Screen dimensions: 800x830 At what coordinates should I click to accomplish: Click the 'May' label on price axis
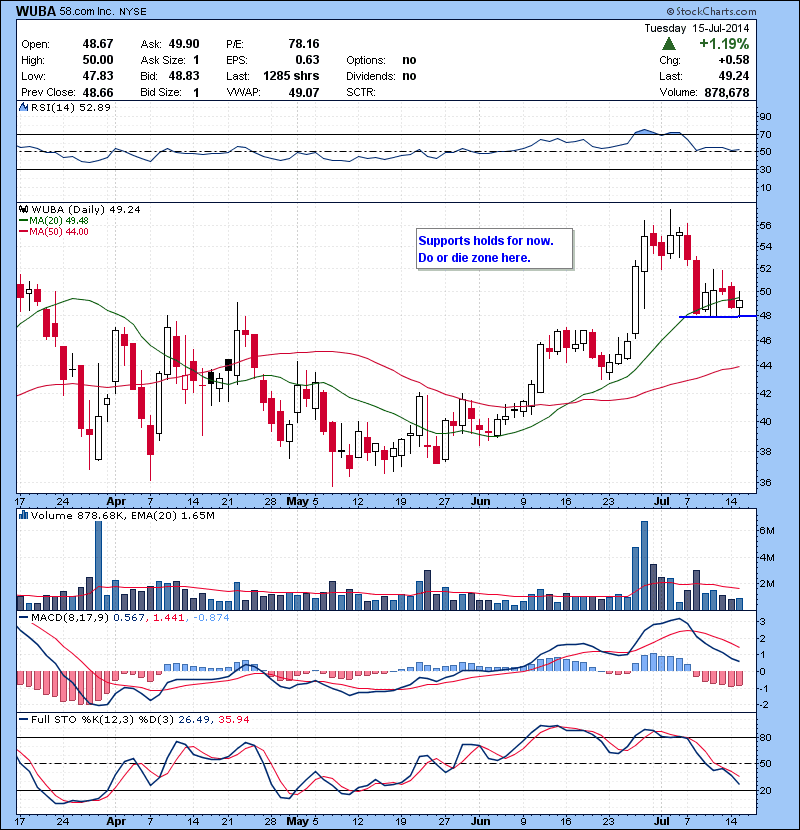(297, 501)
